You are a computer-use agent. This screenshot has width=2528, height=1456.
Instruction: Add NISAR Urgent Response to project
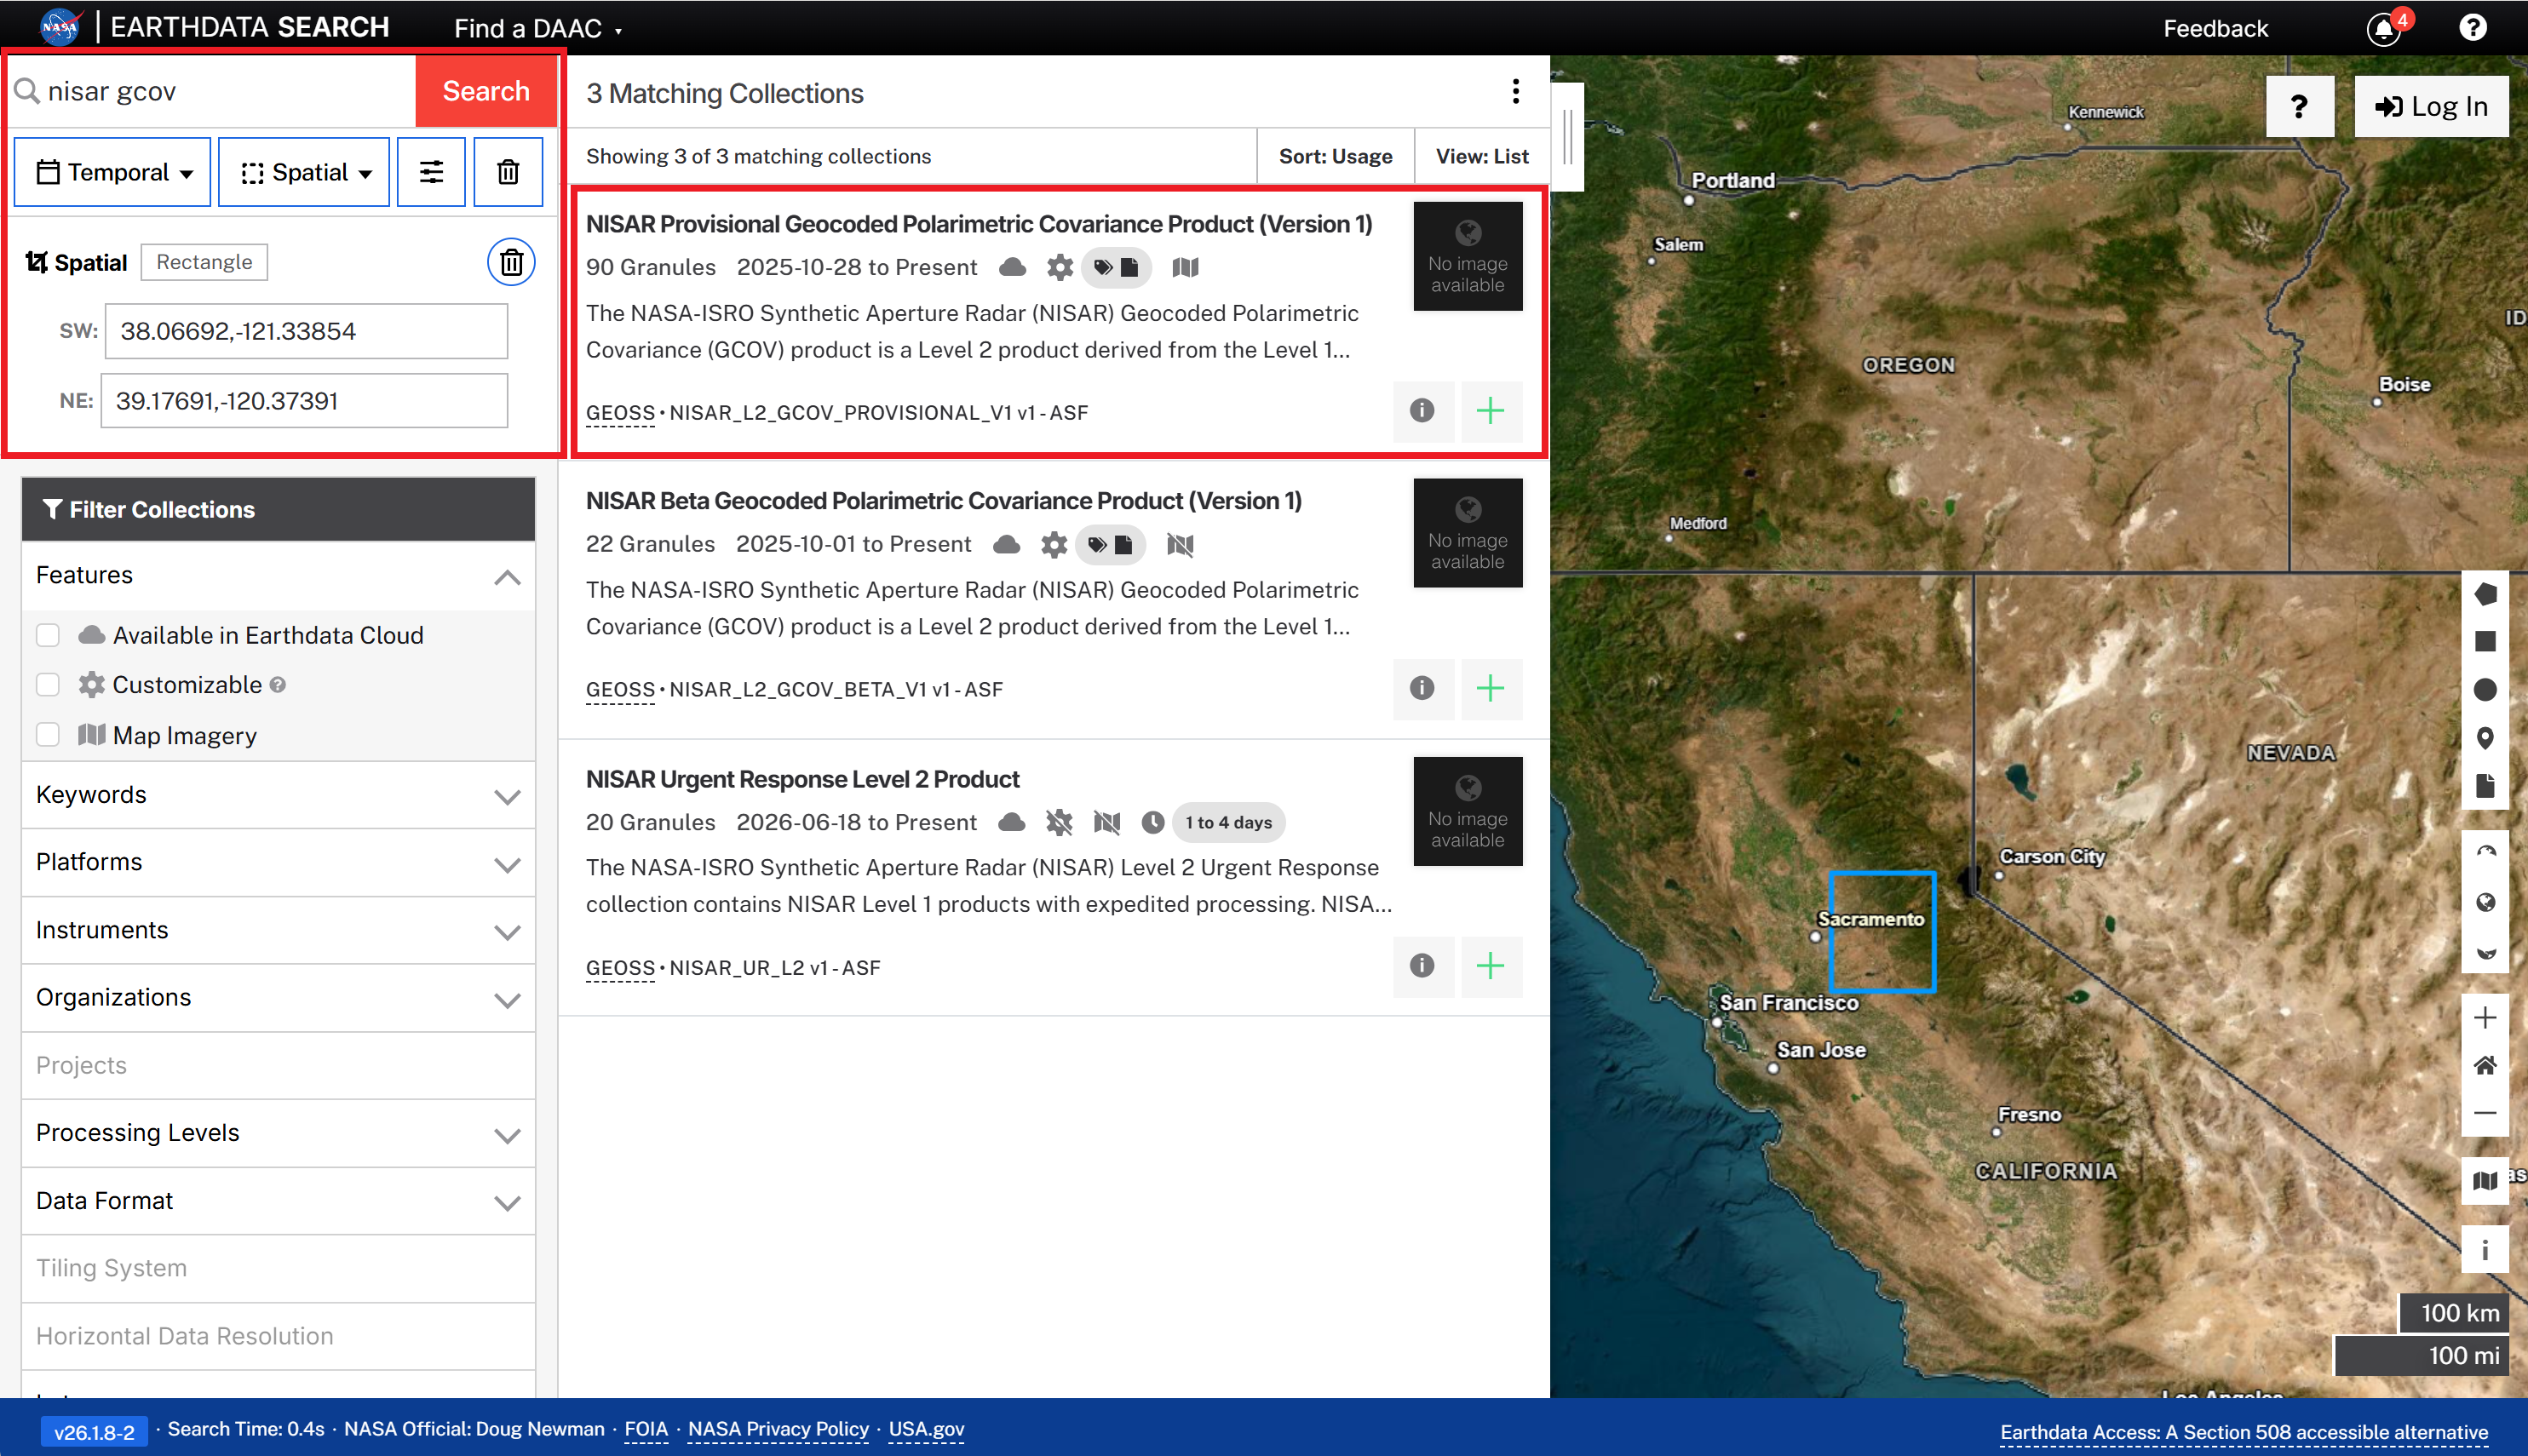[x=1491, y=966]
